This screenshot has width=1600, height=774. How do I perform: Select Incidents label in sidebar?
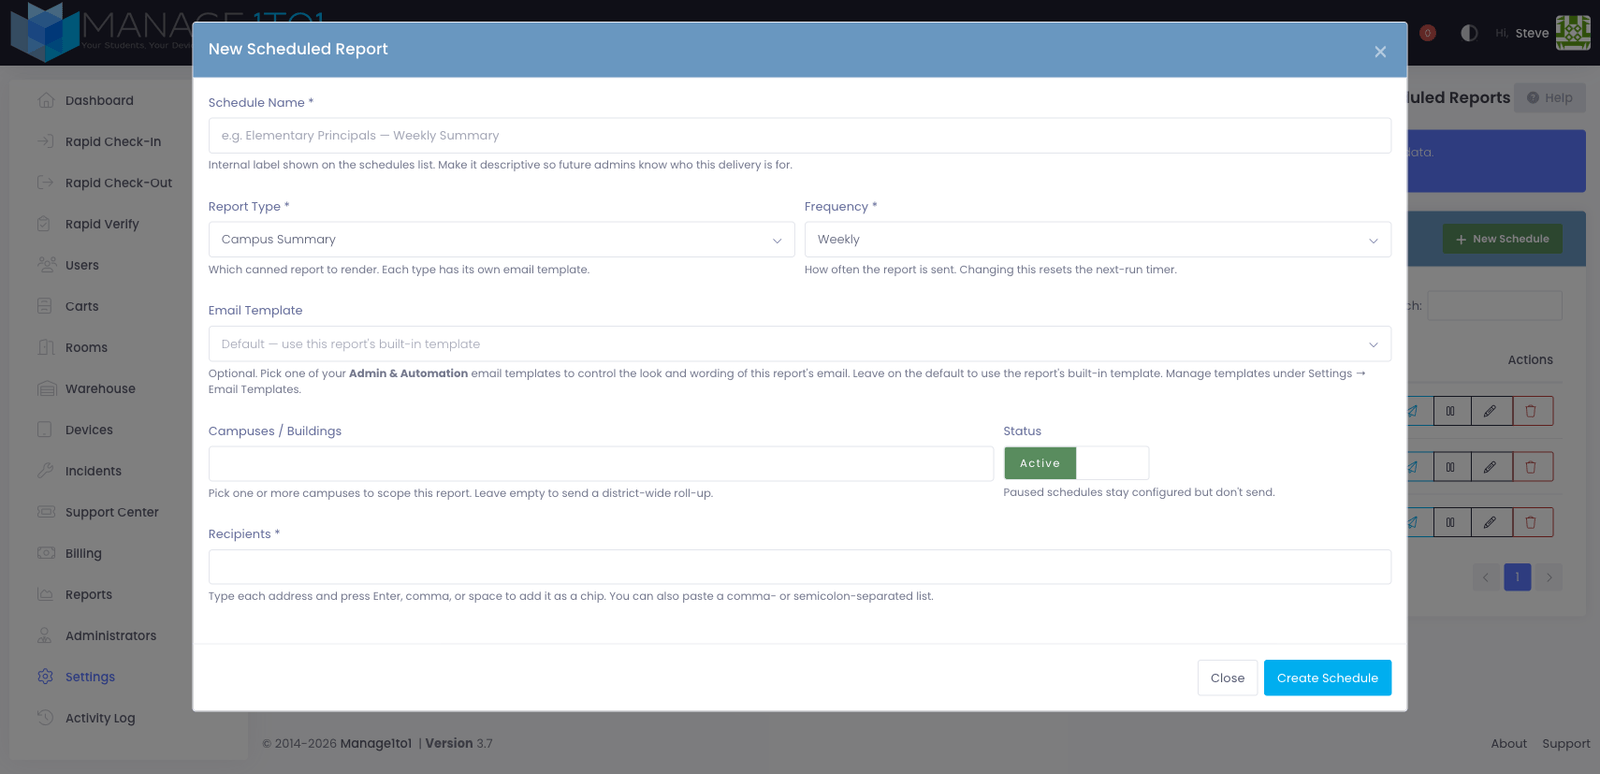93,471
